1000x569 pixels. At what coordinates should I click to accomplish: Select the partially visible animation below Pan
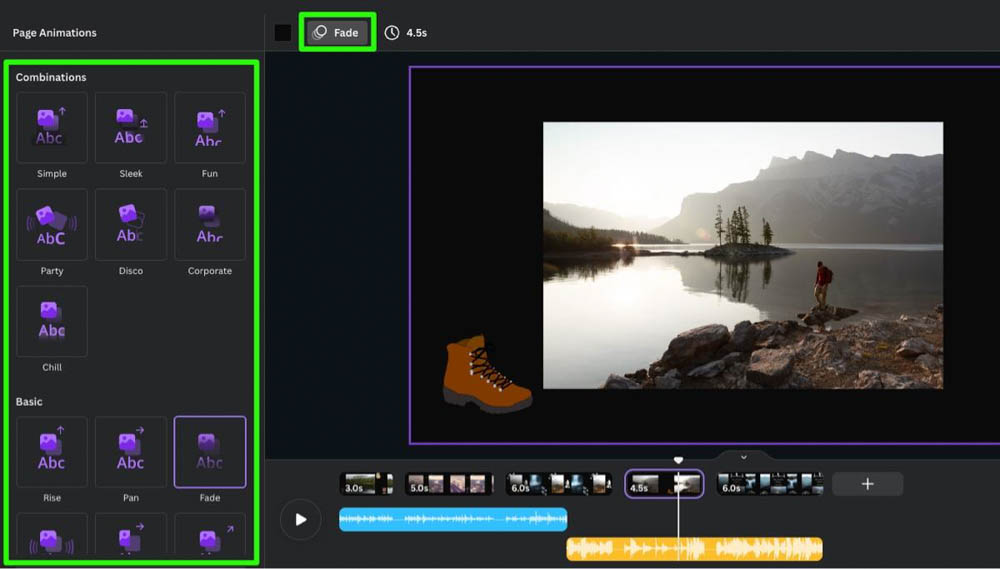click(x=131, y=534)
